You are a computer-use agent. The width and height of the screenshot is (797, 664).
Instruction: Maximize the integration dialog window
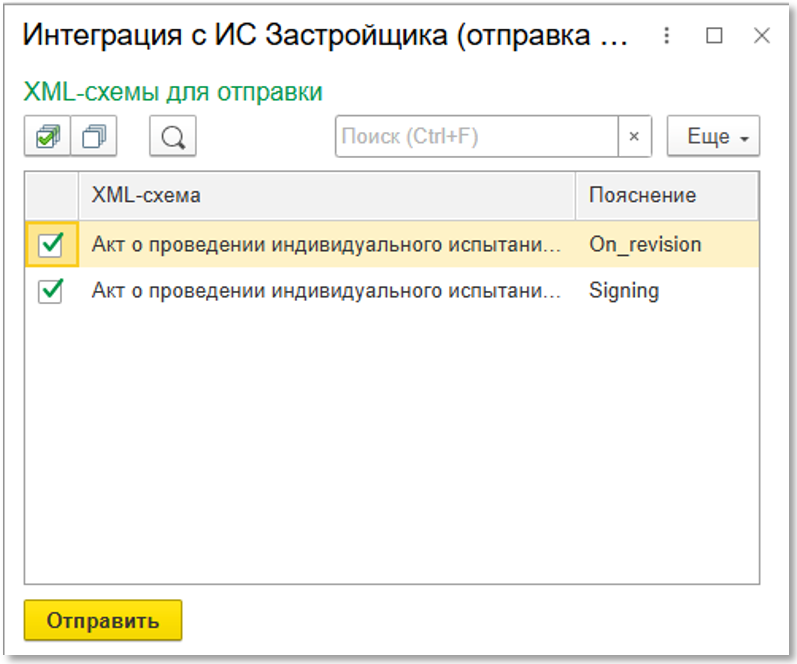click(714, 36)
